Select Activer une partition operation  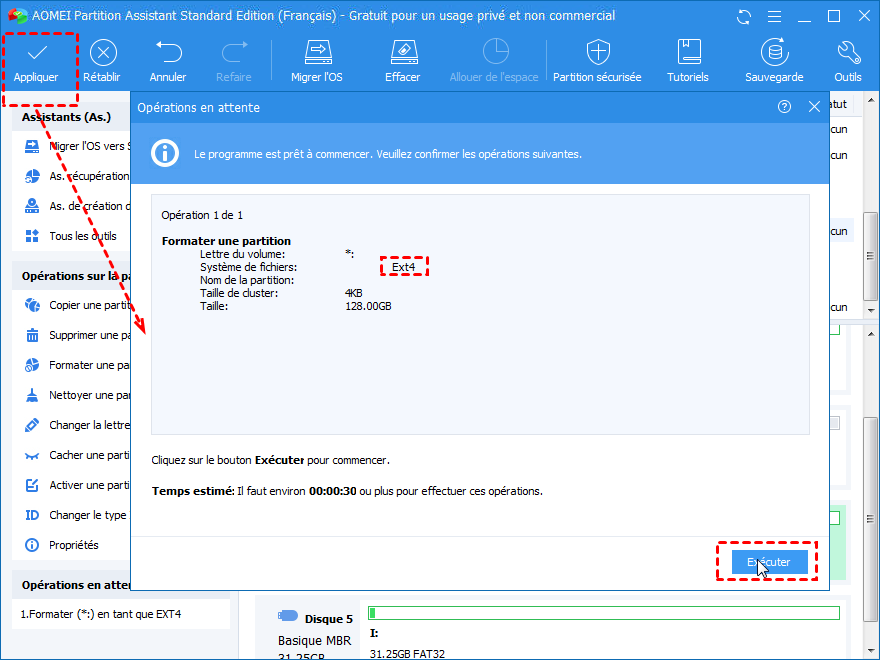tap(77, 485)
